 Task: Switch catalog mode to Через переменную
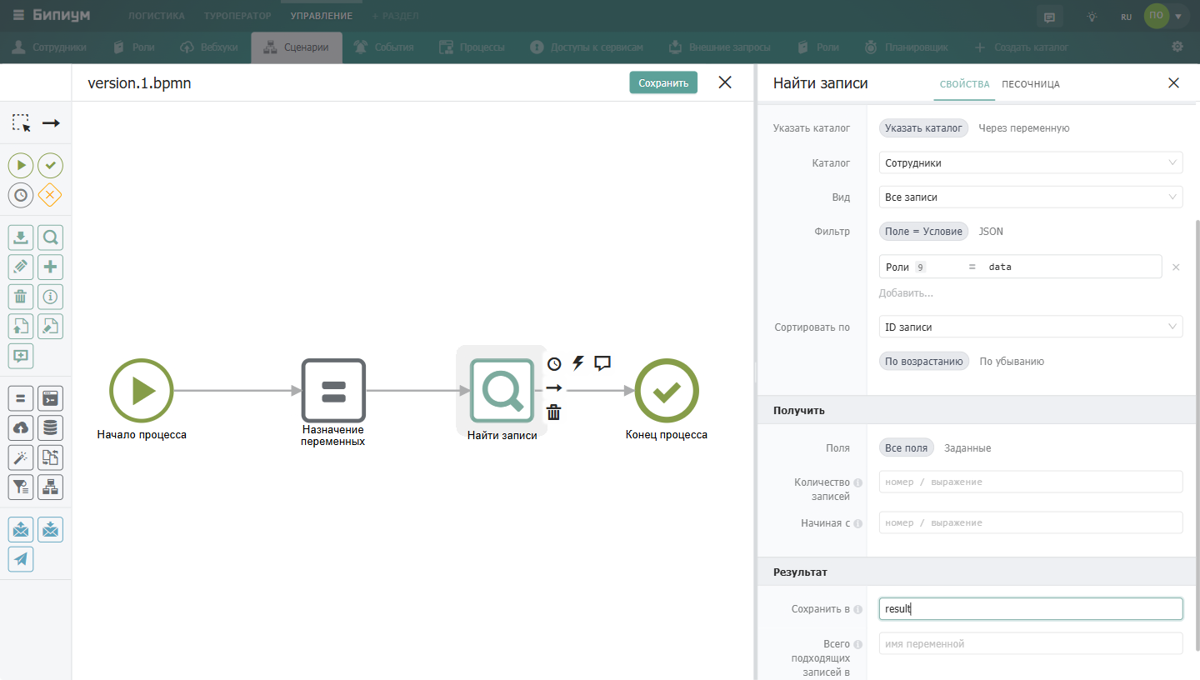1024,128
